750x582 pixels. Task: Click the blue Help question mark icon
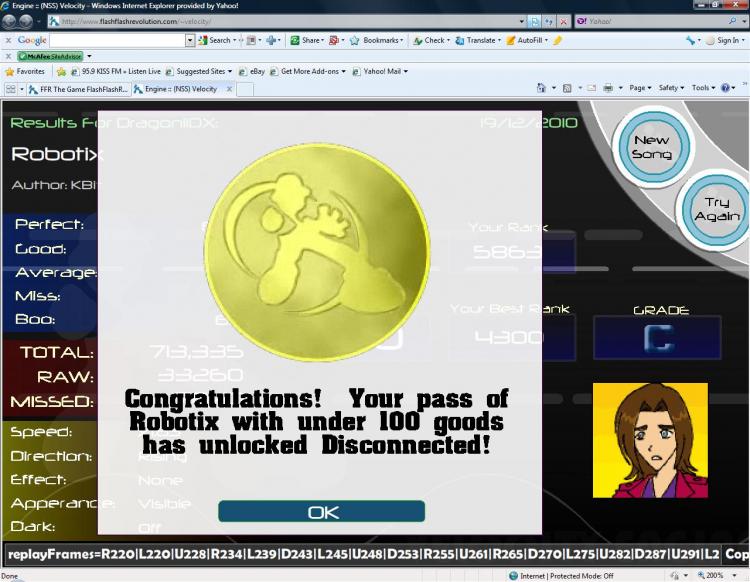click(x=726, y=88)
